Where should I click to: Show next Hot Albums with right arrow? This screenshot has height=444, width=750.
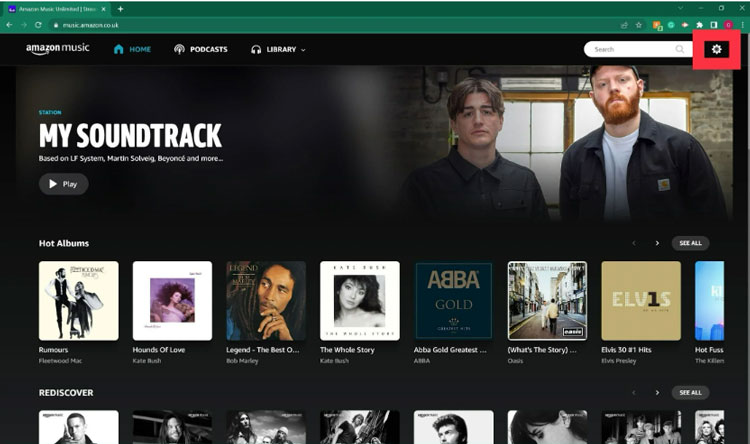click(x=657, y=243)
